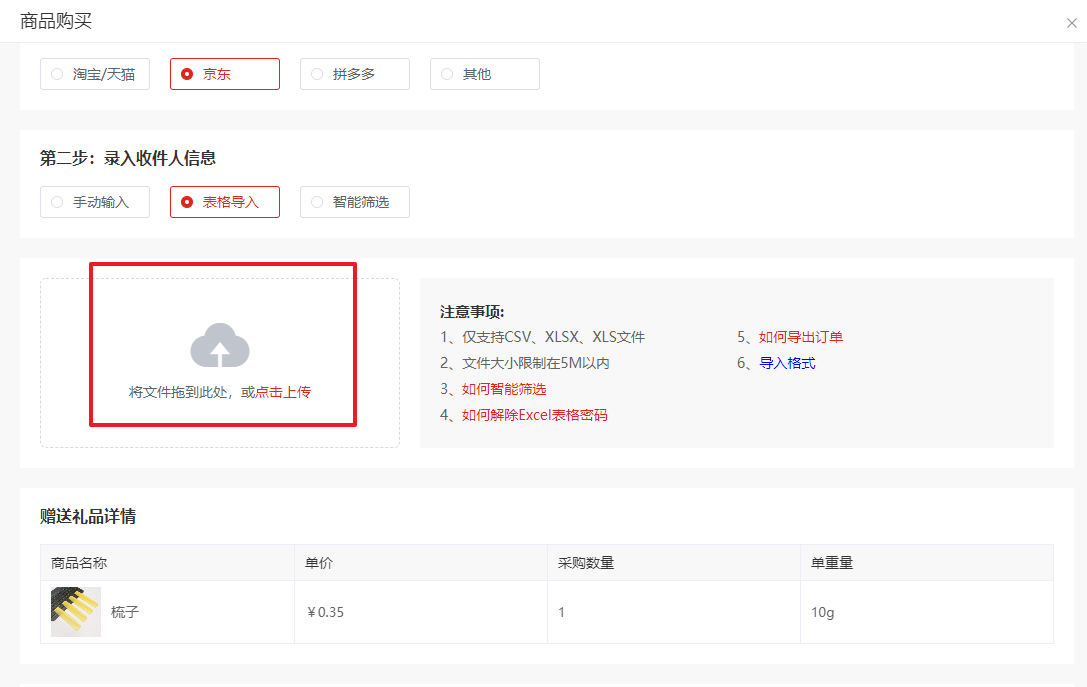Click the 第二步：录入收件人信息 heading
The width and height of the screenshot is (1087, 687).
128,158
